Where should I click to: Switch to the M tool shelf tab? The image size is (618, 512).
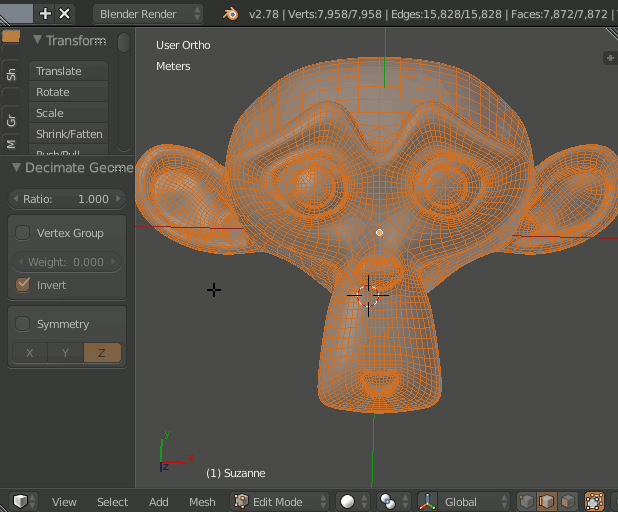(x=11, y=144)
